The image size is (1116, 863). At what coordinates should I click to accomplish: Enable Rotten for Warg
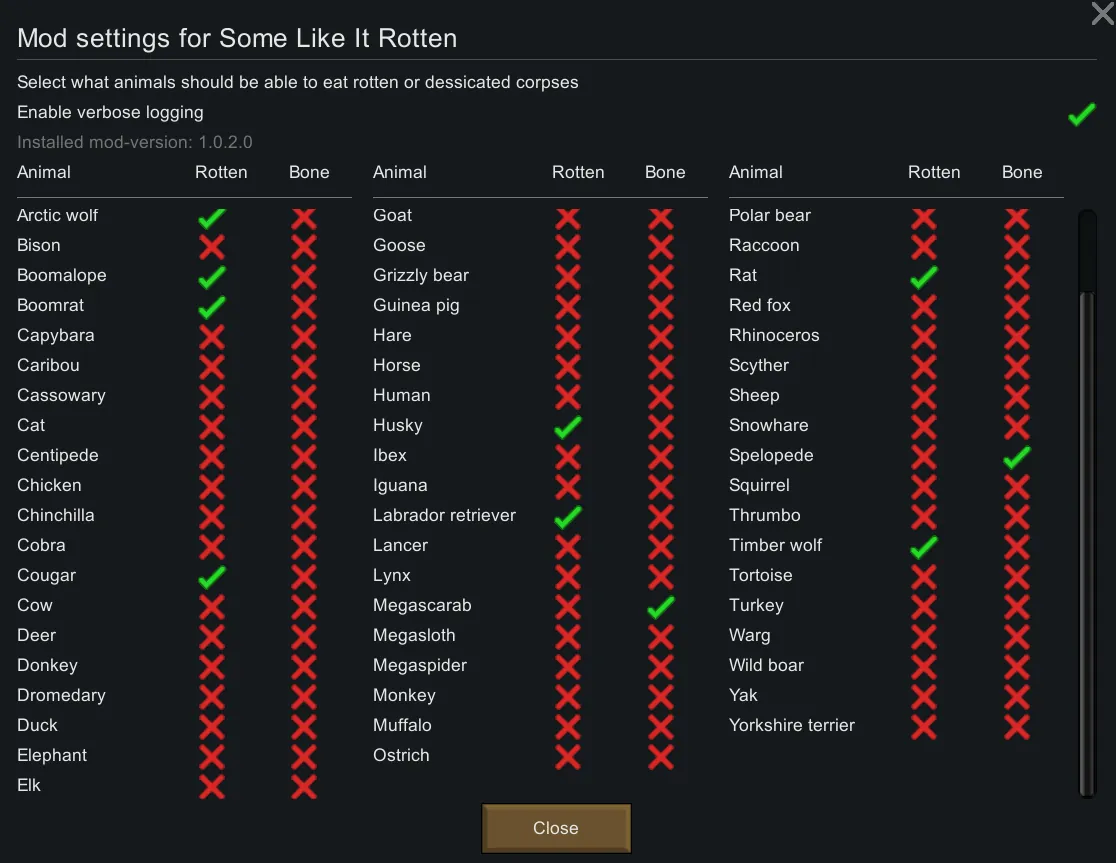(x=924, y=637)
